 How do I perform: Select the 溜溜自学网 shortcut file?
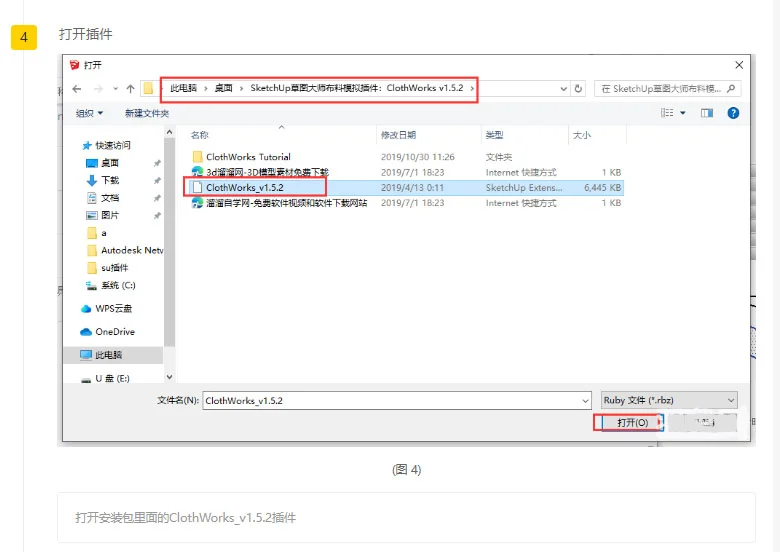pyautogui.click(x=287, y=203)
